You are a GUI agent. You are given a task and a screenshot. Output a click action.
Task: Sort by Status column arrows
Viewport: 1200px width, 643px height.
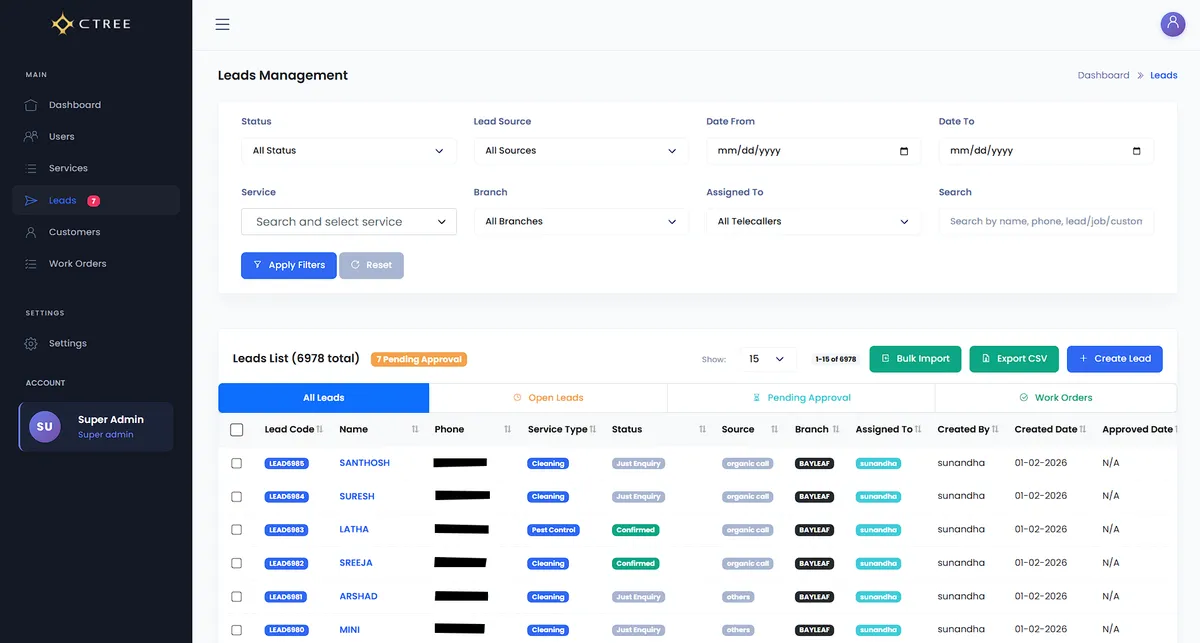(x=702, y=429)
